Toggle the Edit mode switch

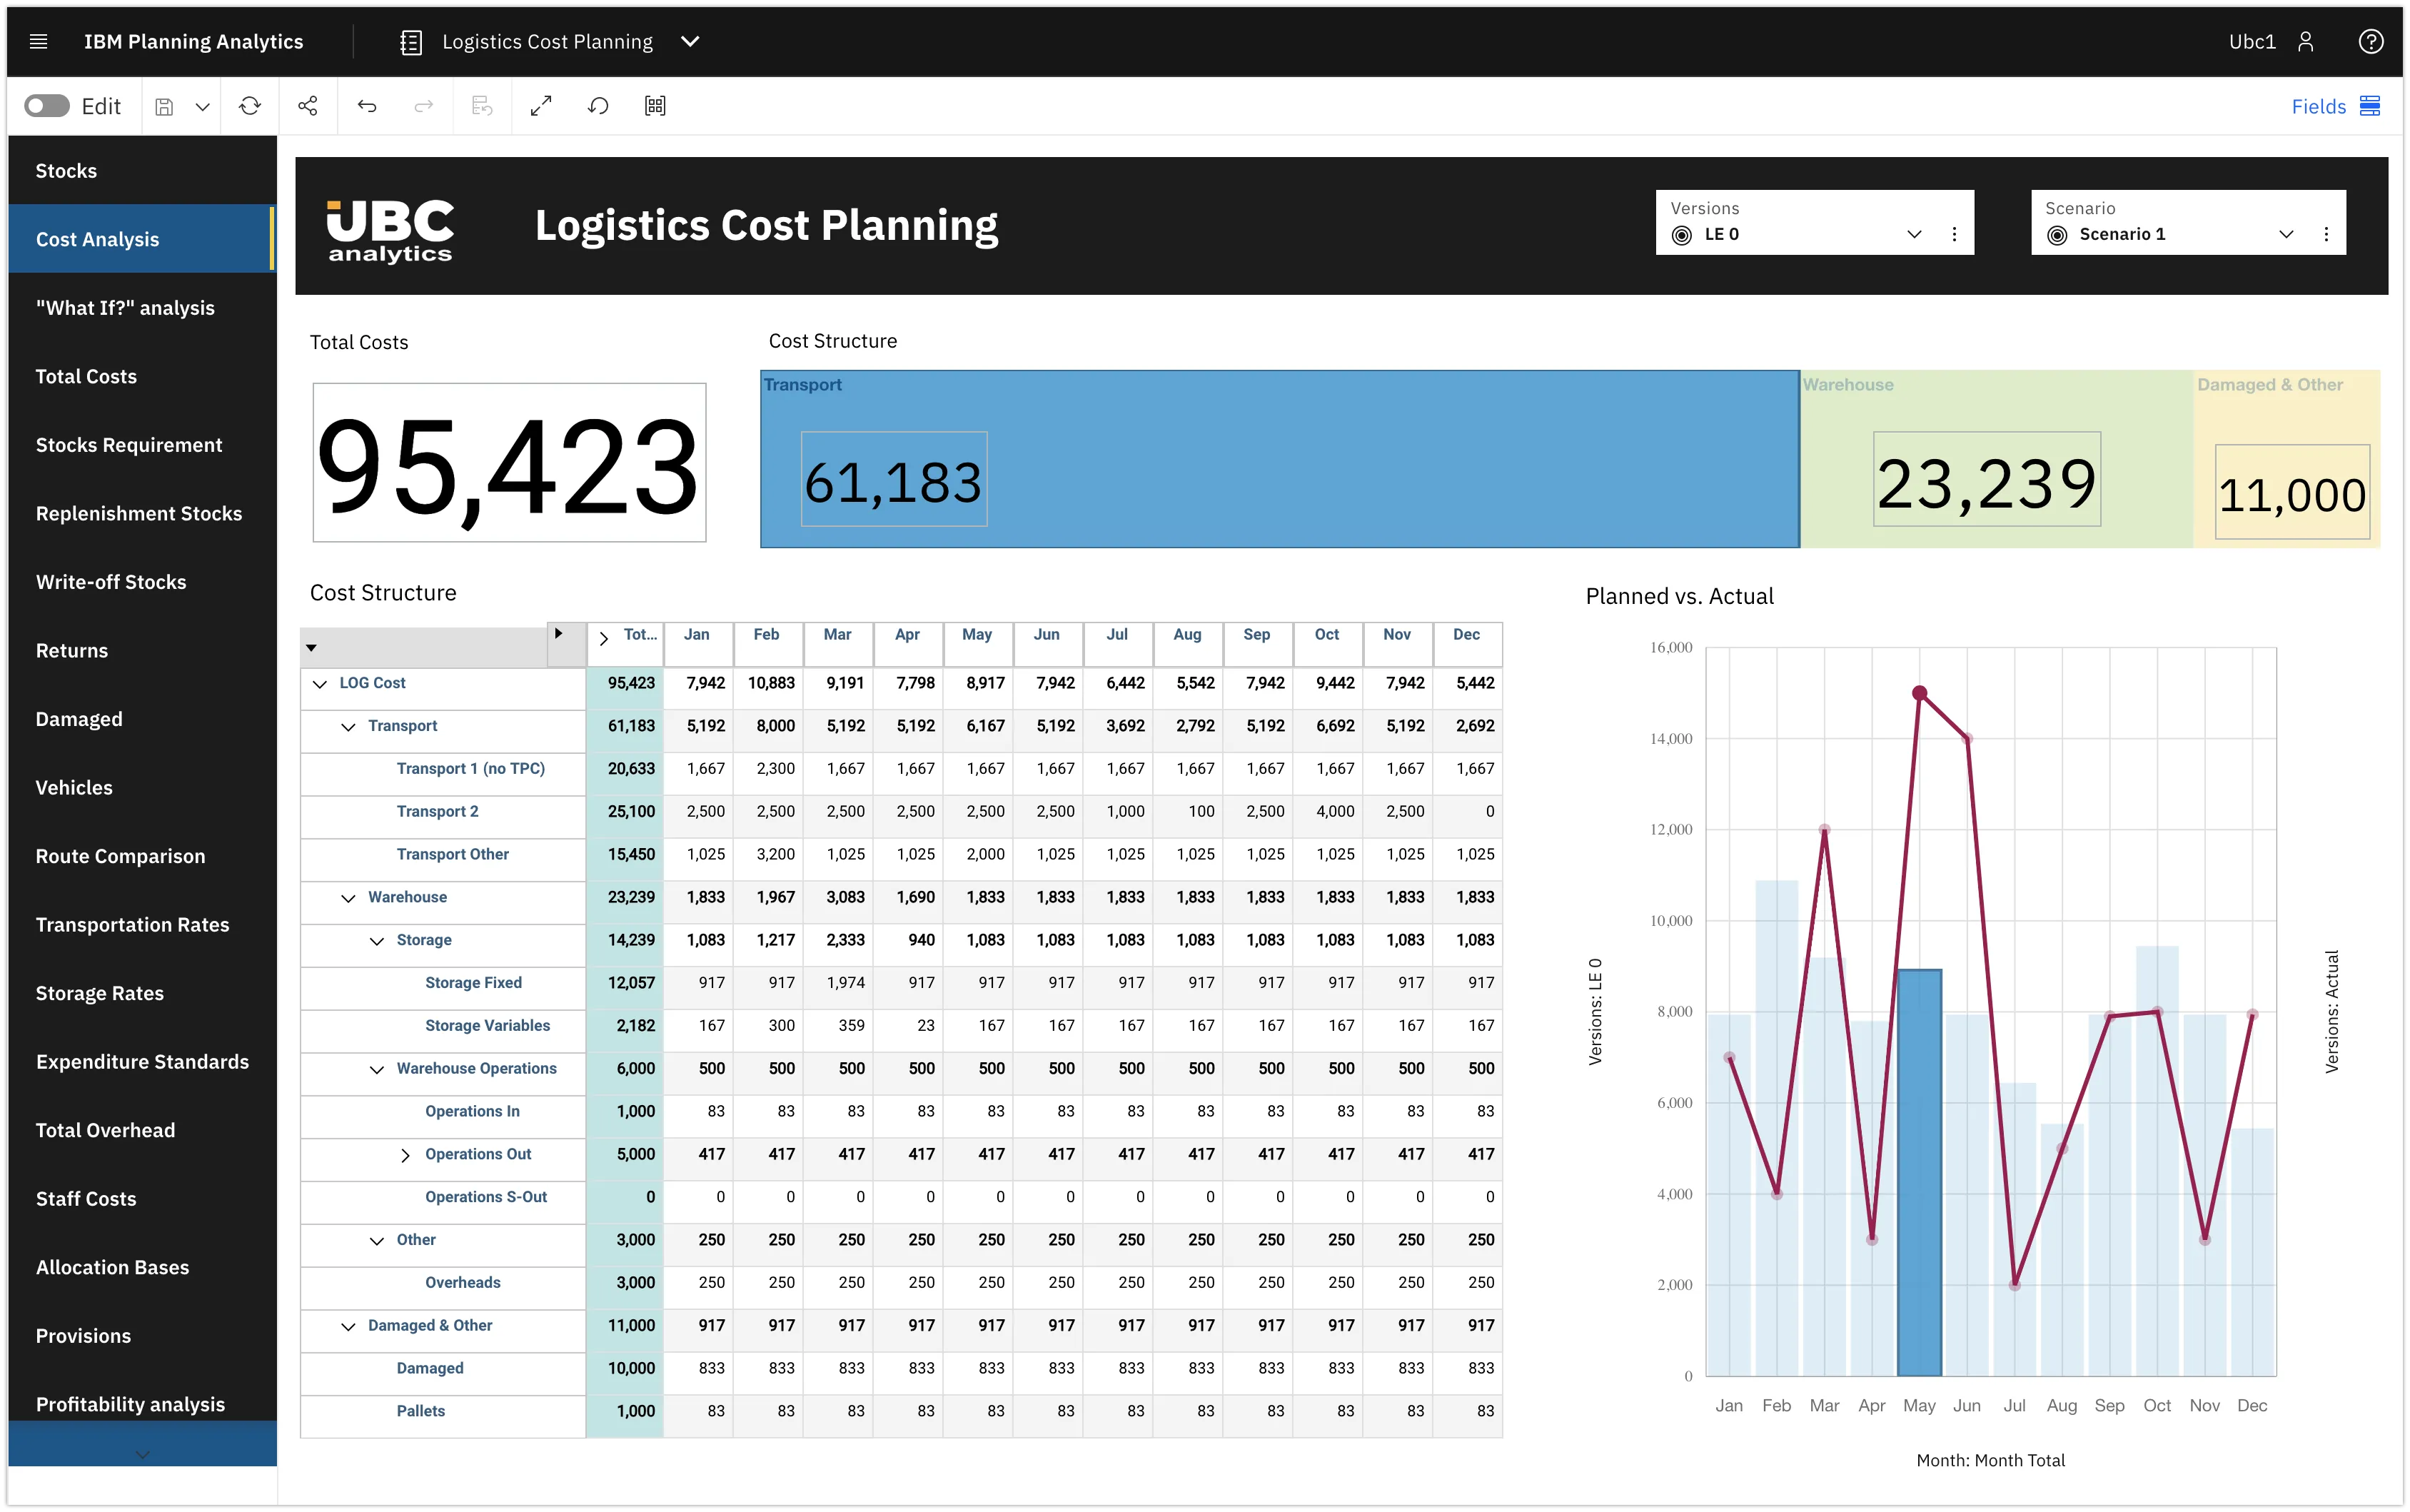tap(47, 106)
